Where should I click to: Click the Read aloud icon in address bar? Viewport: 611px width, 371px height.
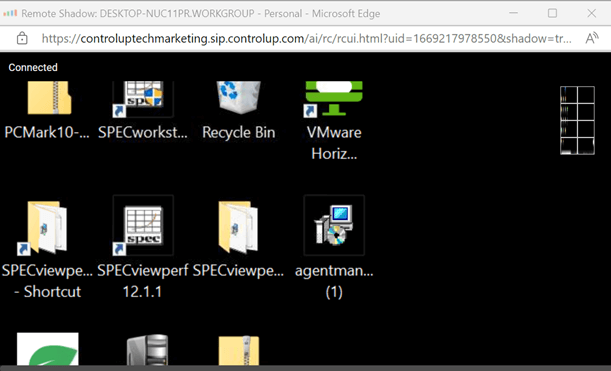pyautogui.click(x=592, y=38)
